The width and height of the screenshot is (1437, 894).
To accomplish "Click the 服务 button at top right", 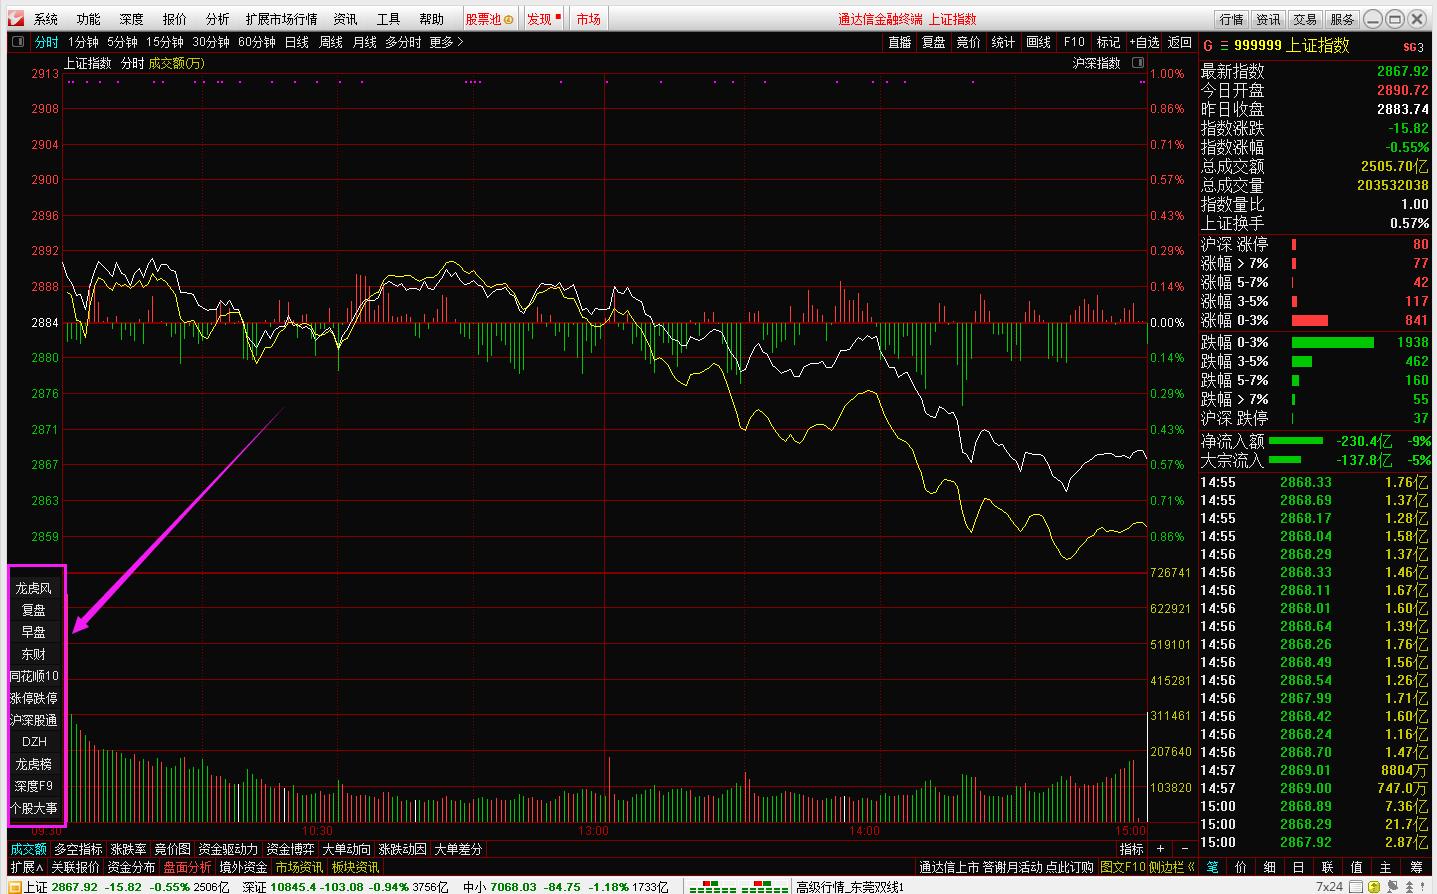I will tap(1342, 19).
